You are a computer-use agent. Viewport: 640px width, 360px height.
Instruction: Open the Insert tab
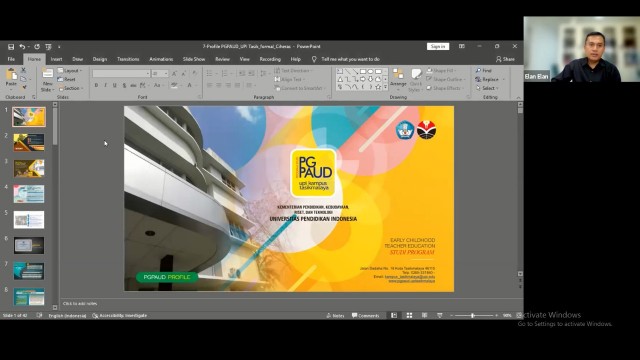coord(56,59)
